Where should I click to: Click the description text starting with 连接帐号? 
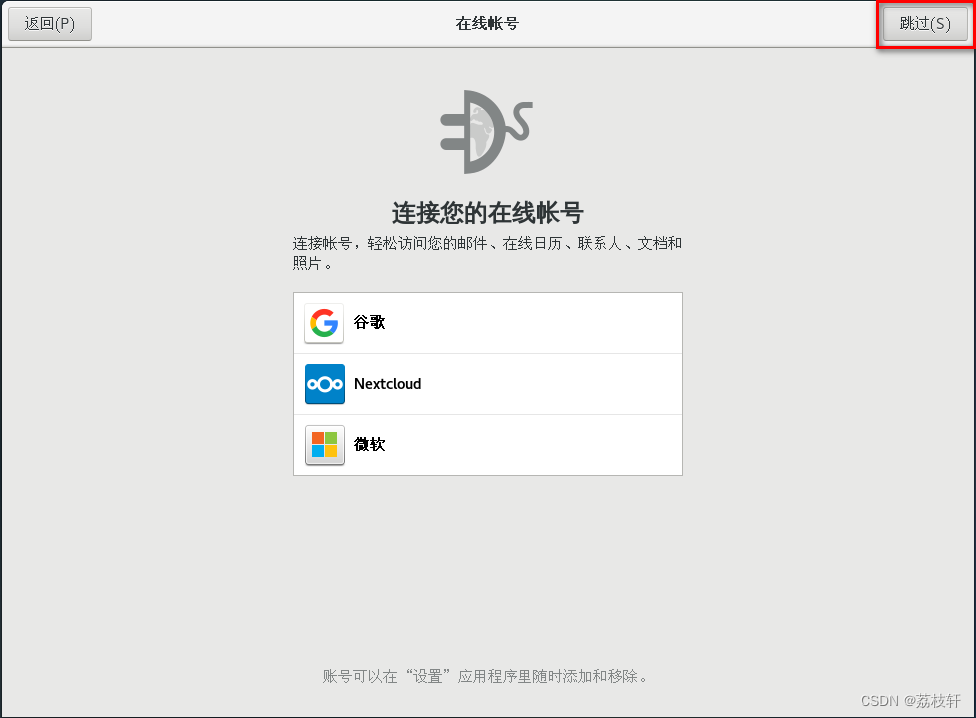tap(487, 253)
